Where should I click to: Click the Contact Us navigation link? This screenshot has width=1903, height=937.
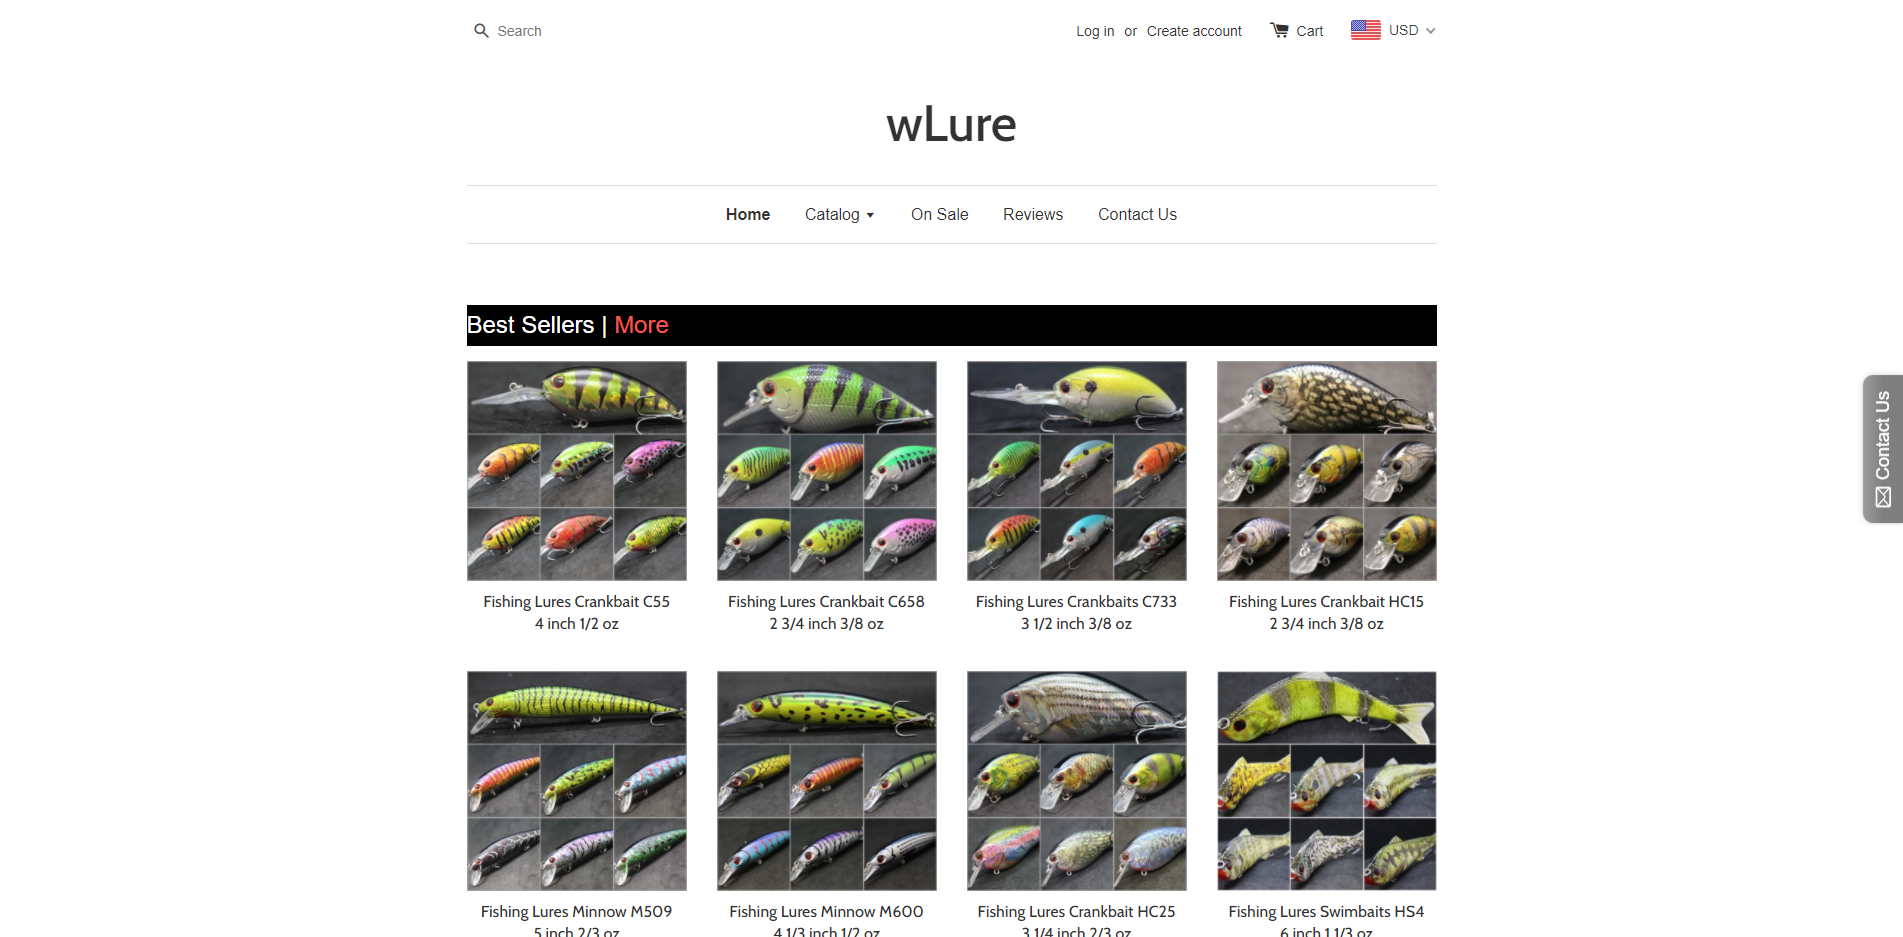click(x=1137, y=214)
